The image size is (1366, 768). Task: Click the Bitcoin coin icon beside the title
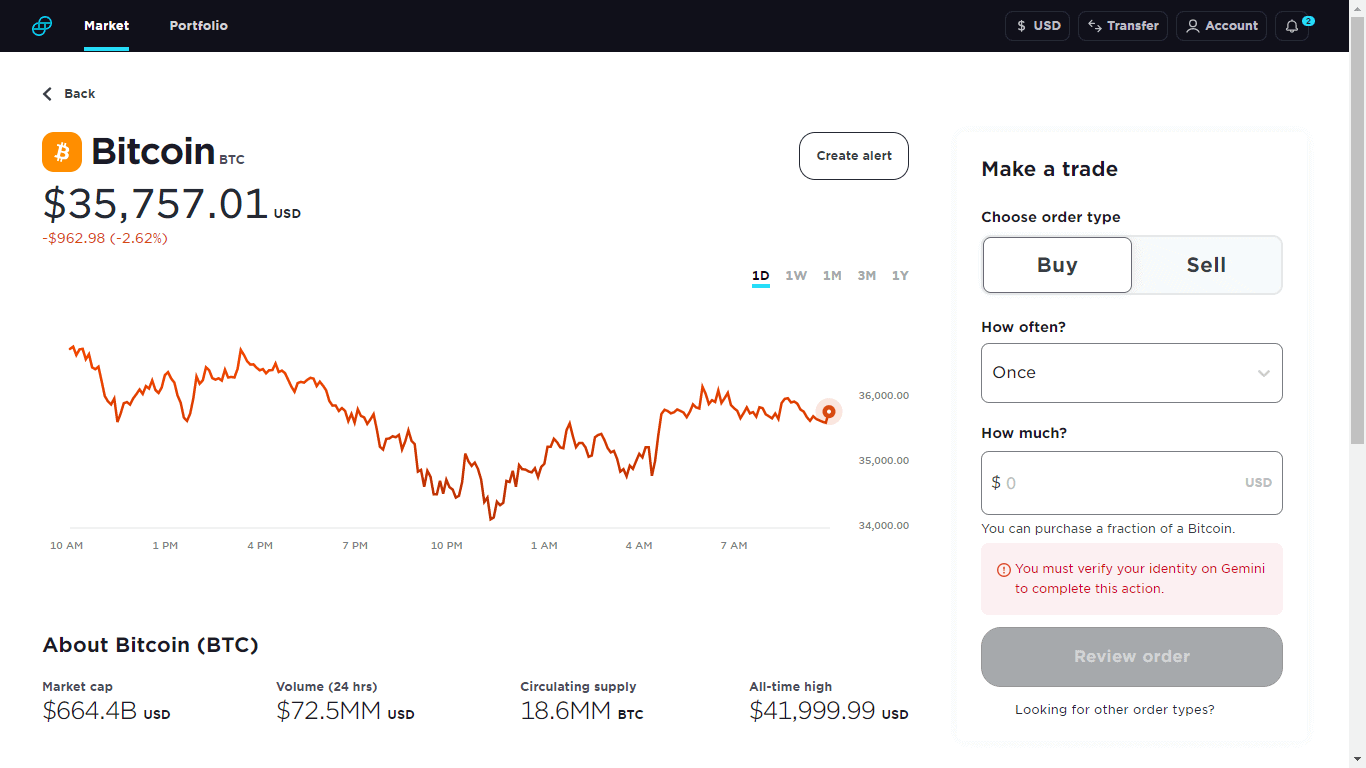click(x=61, y=151)
